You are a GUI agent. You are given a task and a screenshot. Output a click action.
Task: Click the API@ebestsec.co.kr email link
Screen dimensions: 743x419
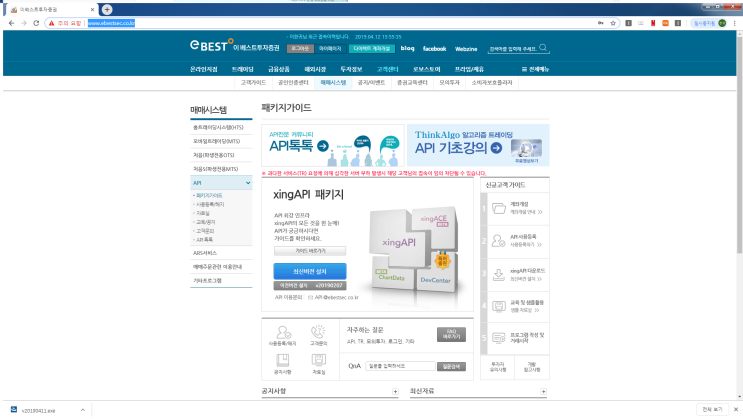pos(336,298)
